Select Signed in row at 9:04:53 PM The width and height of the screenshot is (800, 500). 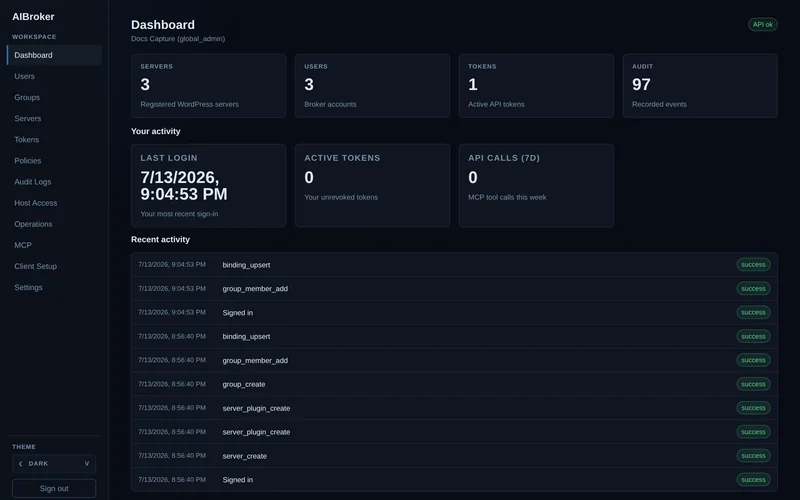click(x=454, y=313)
